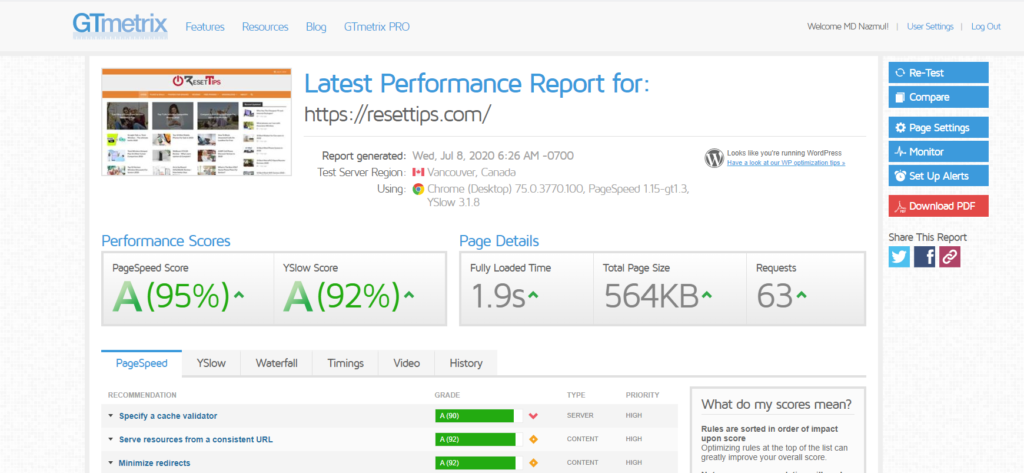Open the History tab
This screenshot has height=473, width=1024.
coord(466,363)
